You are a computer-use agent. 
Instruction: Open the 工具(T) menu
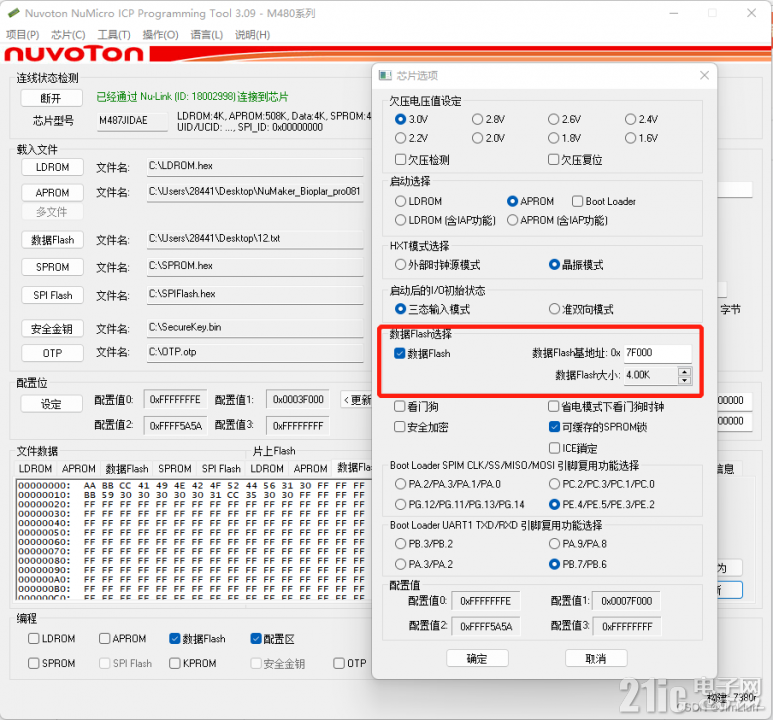point(114,35)
